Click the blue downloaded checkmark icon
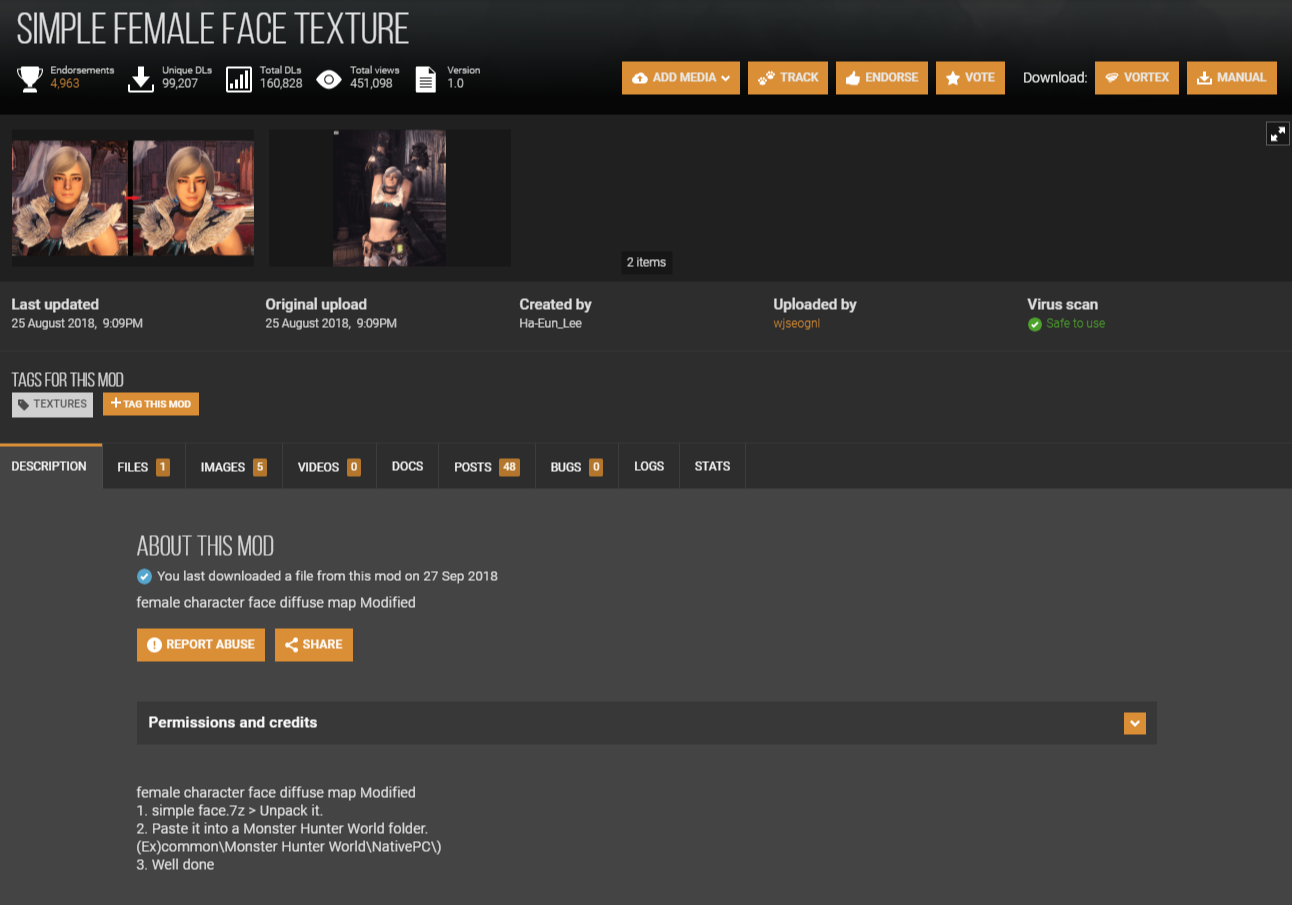 [144, 576]
